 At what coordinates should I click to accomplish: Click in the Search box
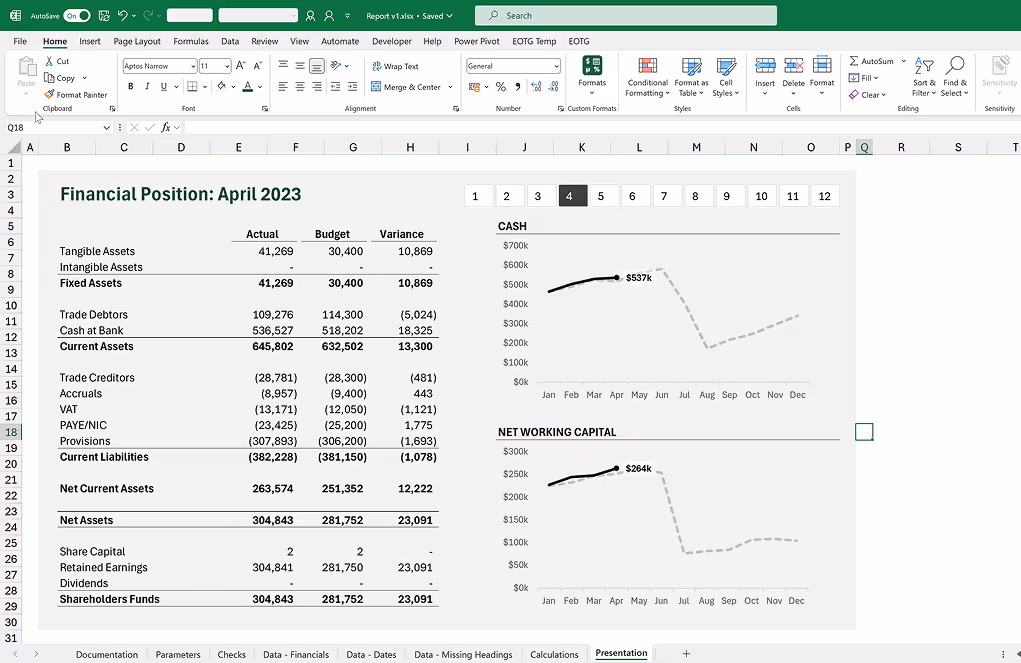(x=626, y=16)
